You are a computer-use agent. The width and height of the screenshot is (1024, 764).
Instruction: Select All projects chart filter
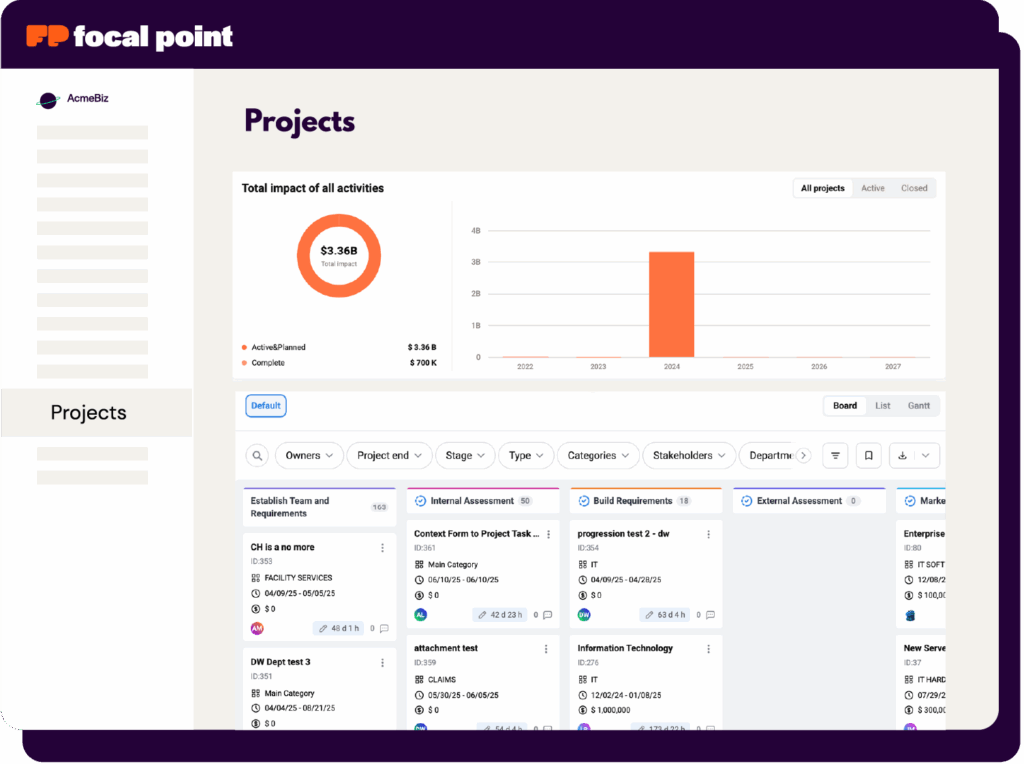(822, 188)
